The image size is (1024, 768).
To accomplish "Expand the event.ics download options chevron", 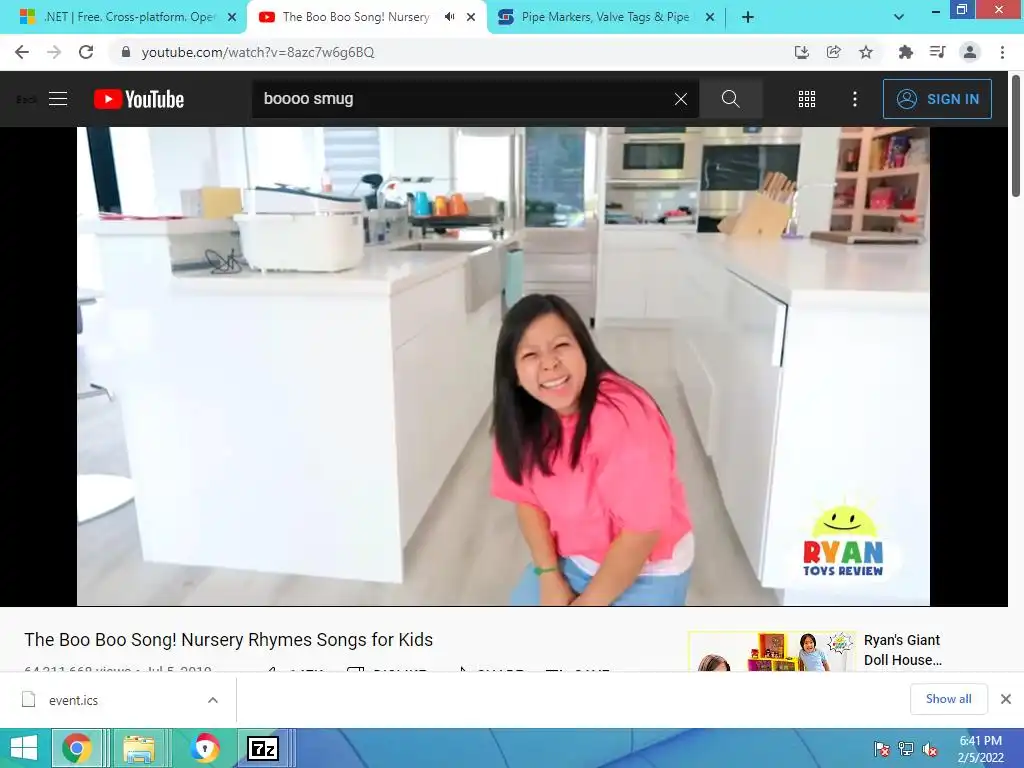I will tap(213, 700).
